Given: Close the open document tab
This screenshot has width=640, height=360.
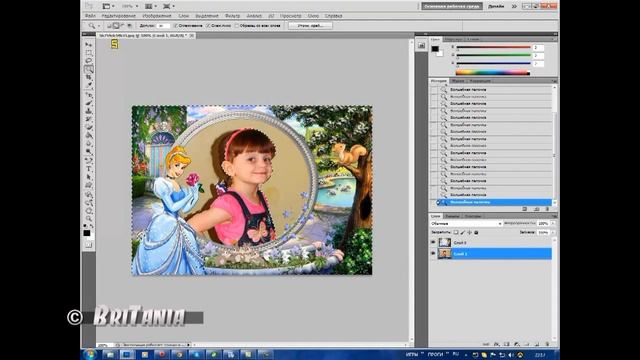Looking at the screenshot, I should click(x=191, y=36).
